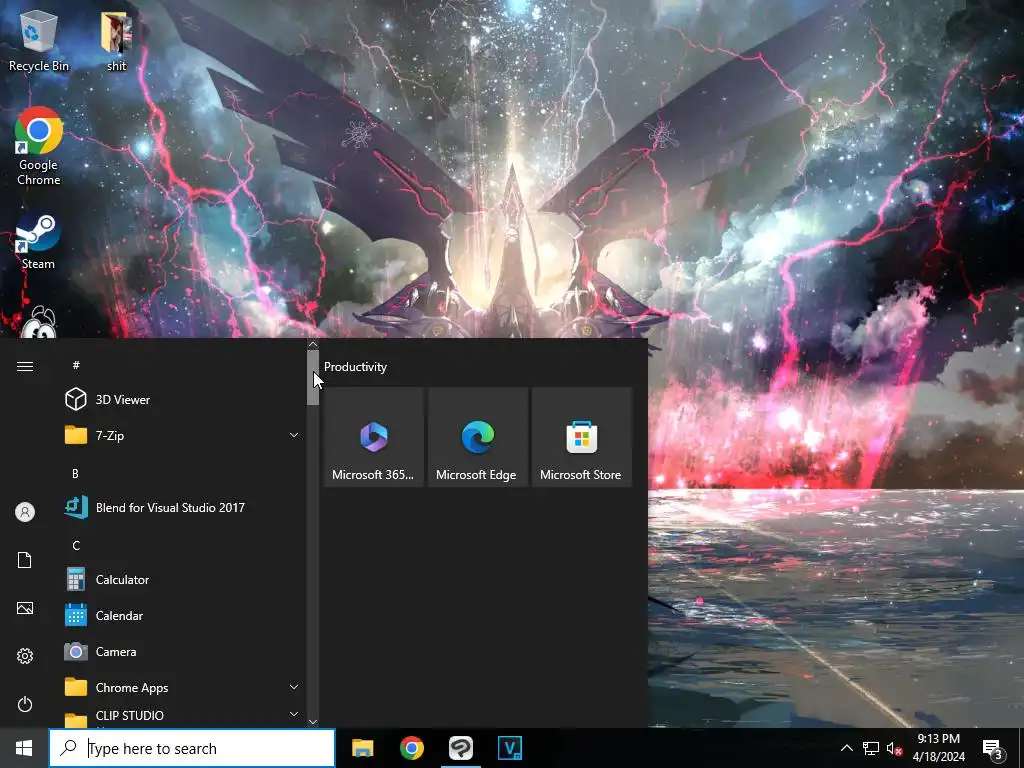
Task: Open the Calendar app
Action: 183,615
